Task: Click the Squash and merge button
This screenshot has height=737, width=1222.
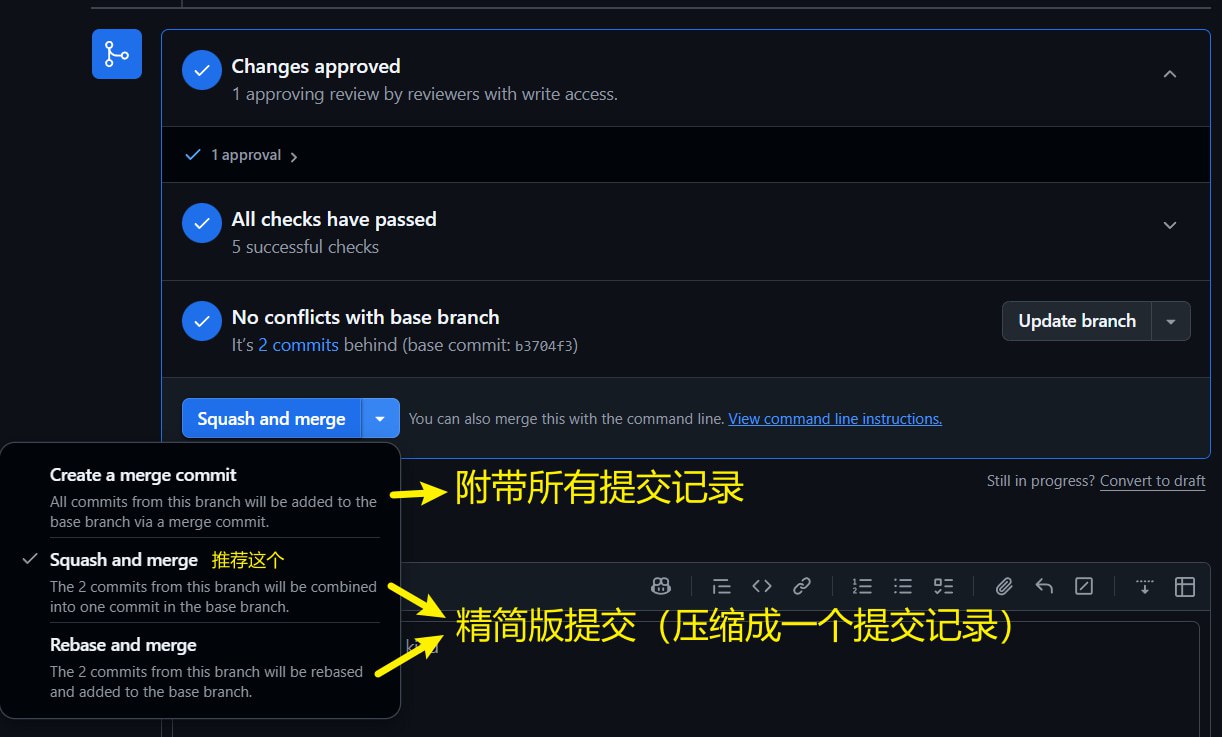Action: (271, 418)
